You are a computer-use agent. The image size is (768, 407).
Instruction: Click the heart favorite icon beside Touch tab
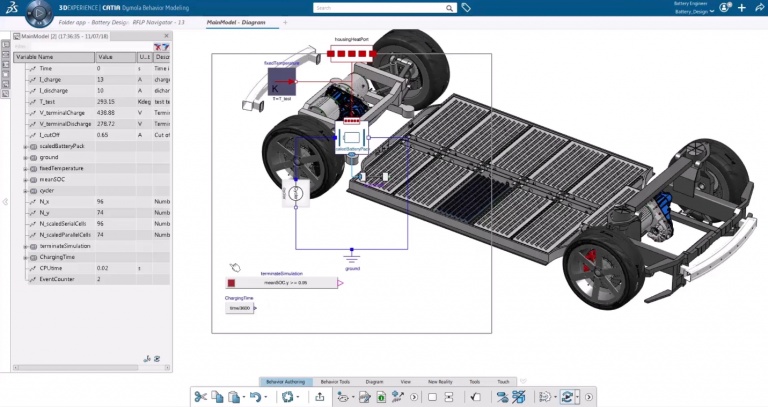coord(523,381)
